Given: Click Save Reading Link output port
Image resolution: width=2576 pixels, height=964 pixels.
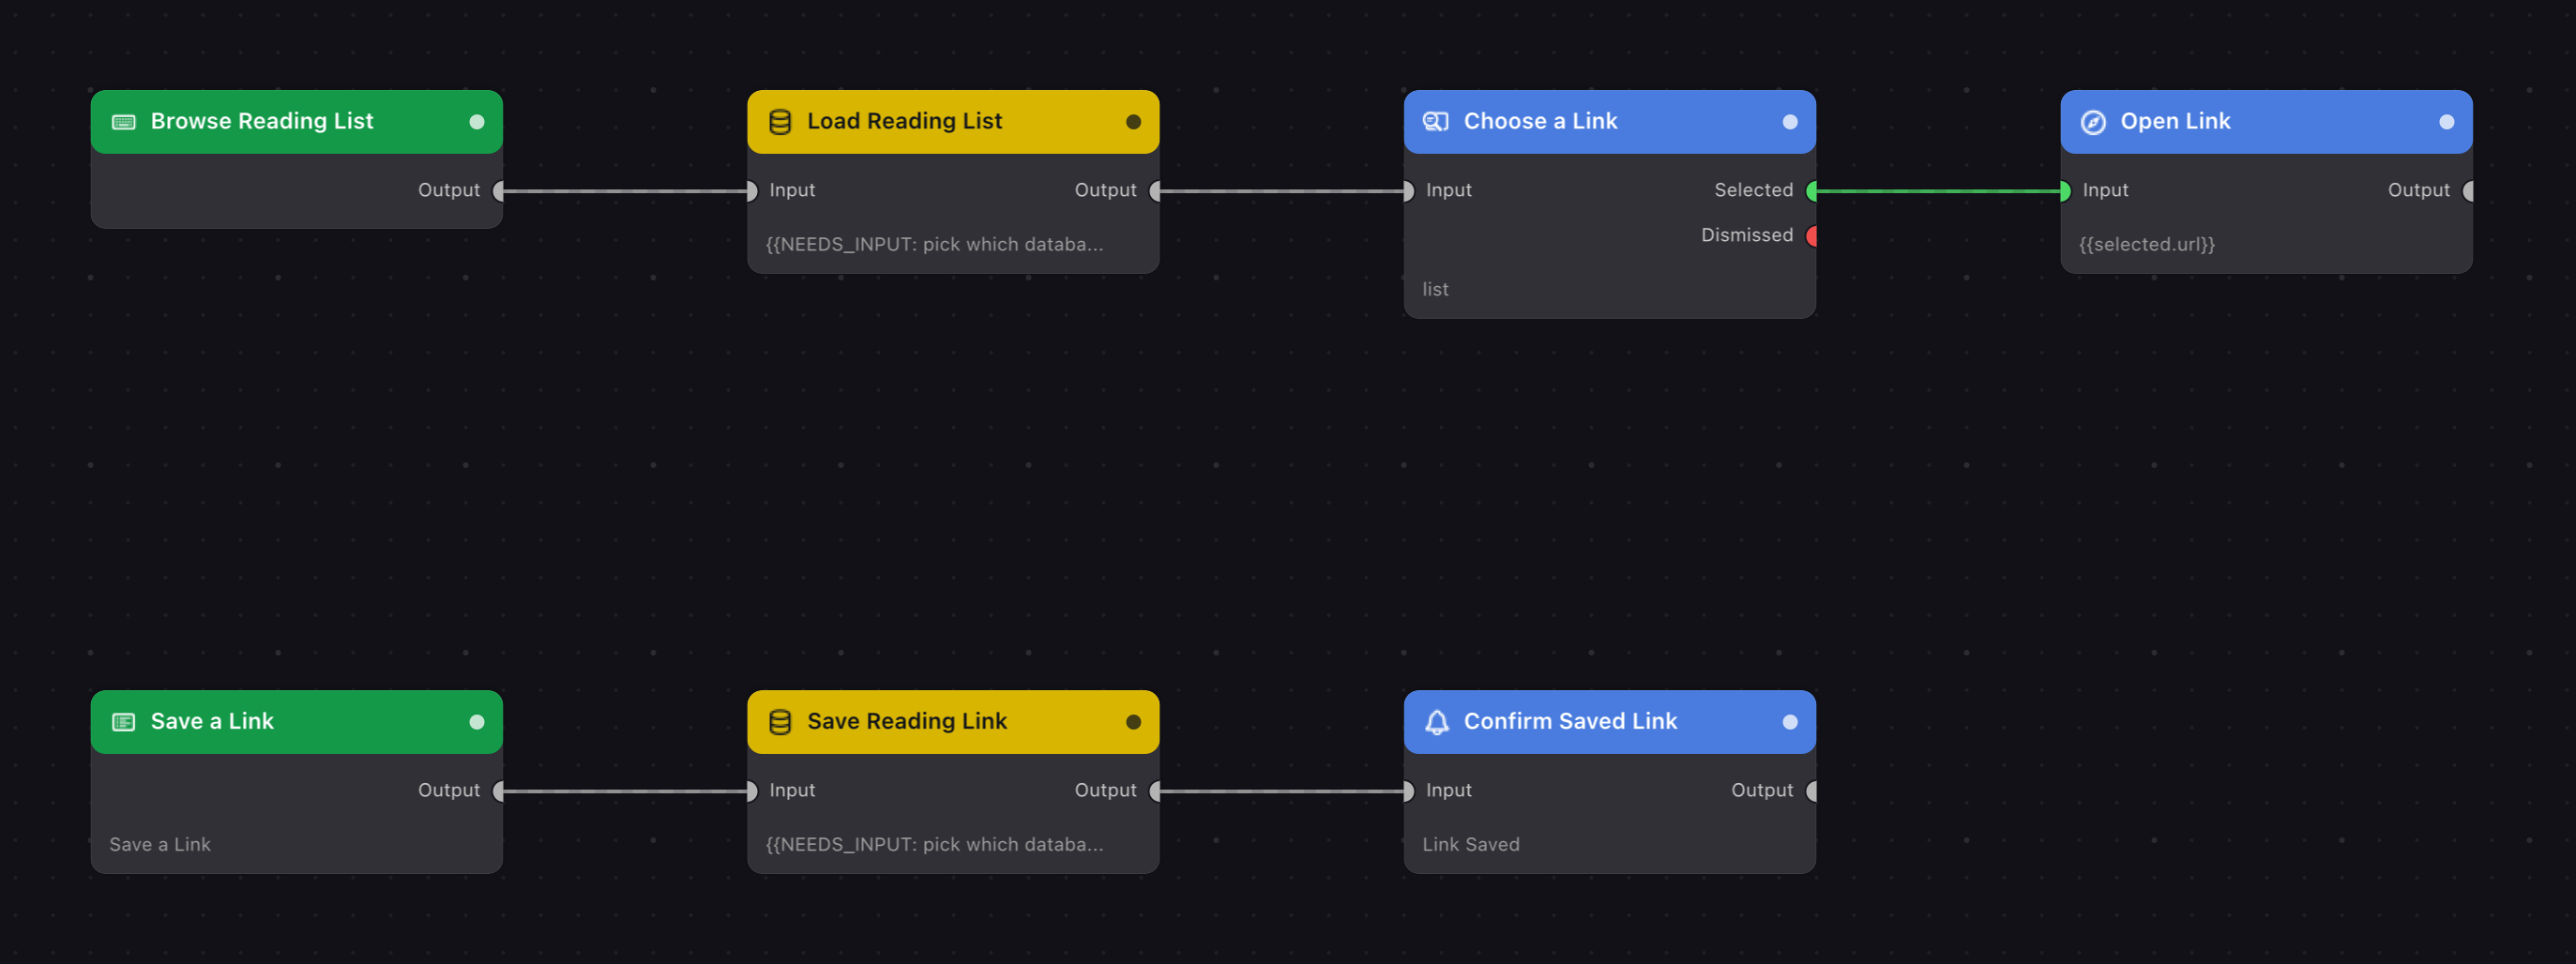Looking at the screenshot, I should (1156, 791).
